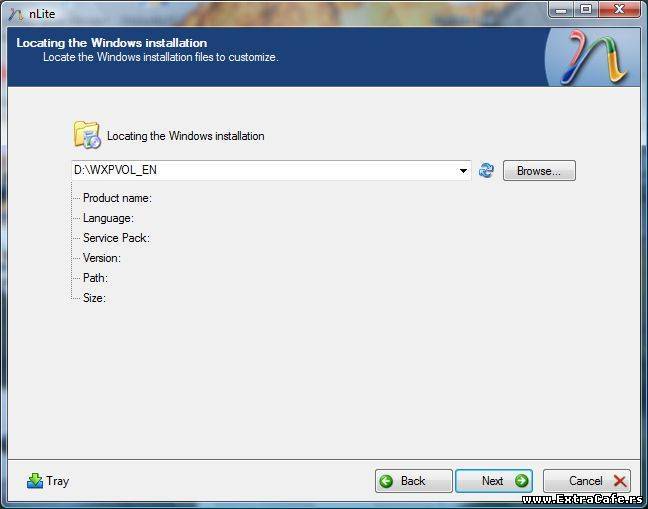Image resolution: width=648 pixels, height=509 pixels.
Task: Expand the installation path dropdown arrow
Action: 463,171
